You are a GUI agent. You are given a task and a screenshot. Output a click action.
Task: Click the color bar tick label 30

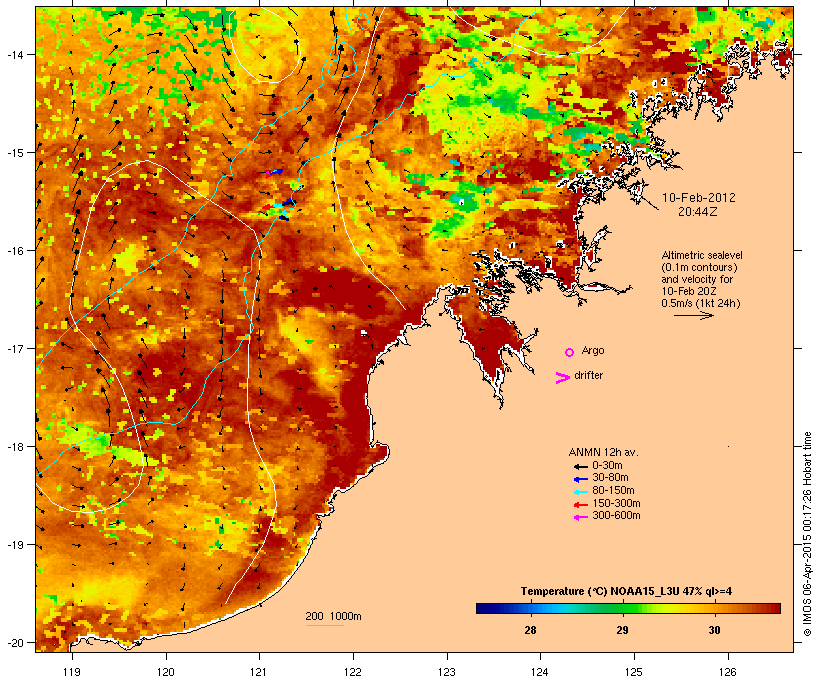714,630
